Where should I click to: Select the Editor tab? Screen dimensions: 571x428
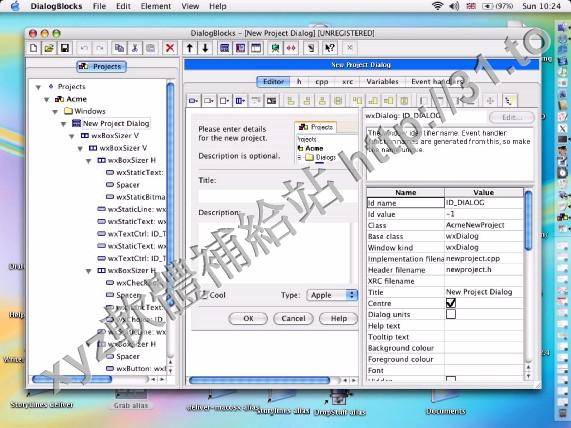pyautogui.click(x=273, y=82)
